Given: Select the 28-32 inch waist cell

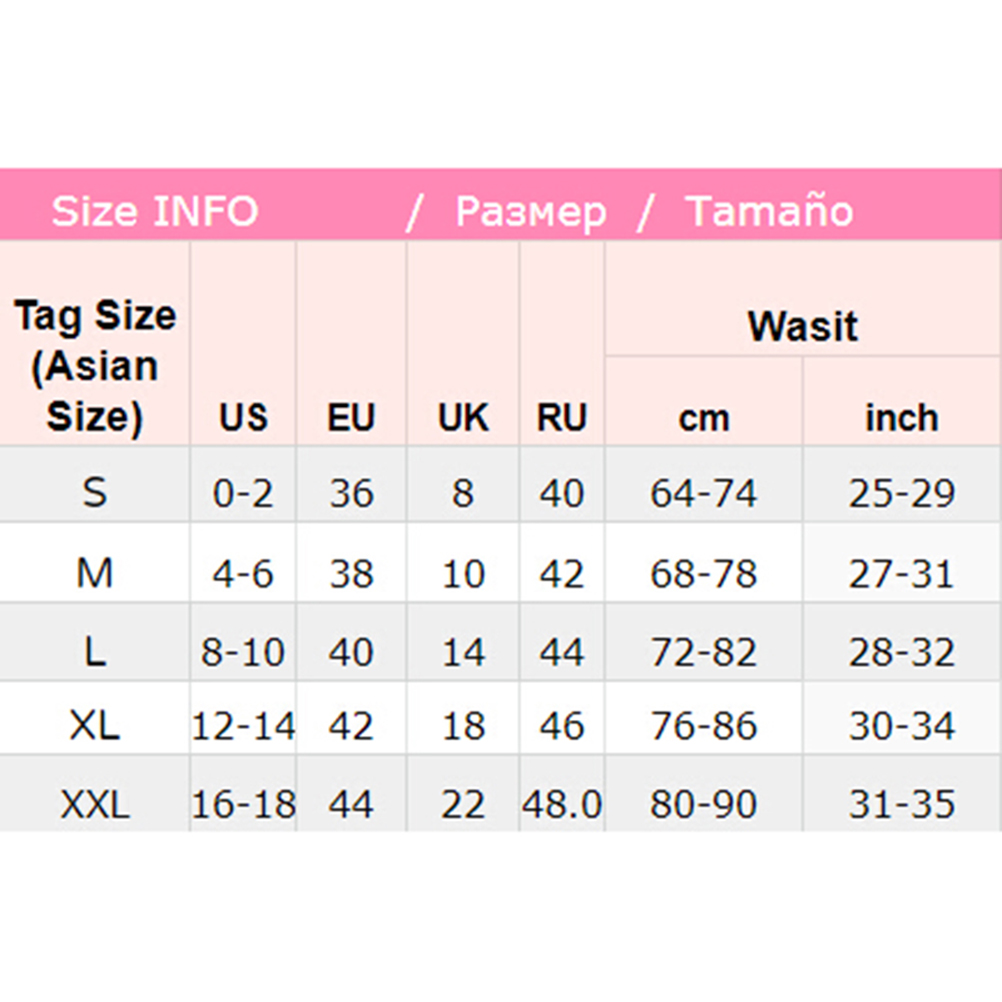Looking at the screenshot, I should pos(901,652).
